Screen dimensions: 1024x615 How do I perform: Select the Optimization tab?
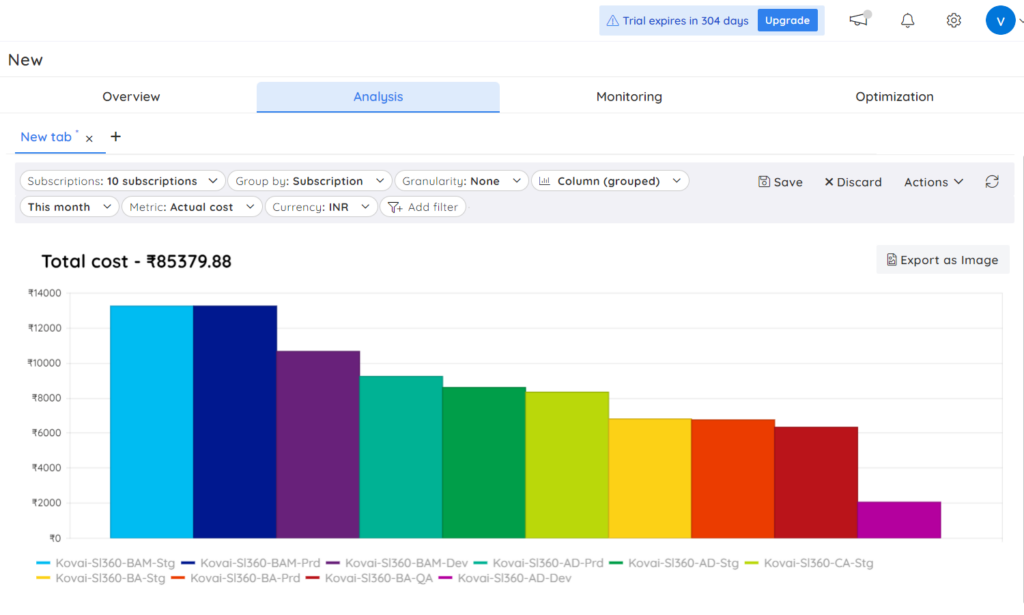point(894,96)
